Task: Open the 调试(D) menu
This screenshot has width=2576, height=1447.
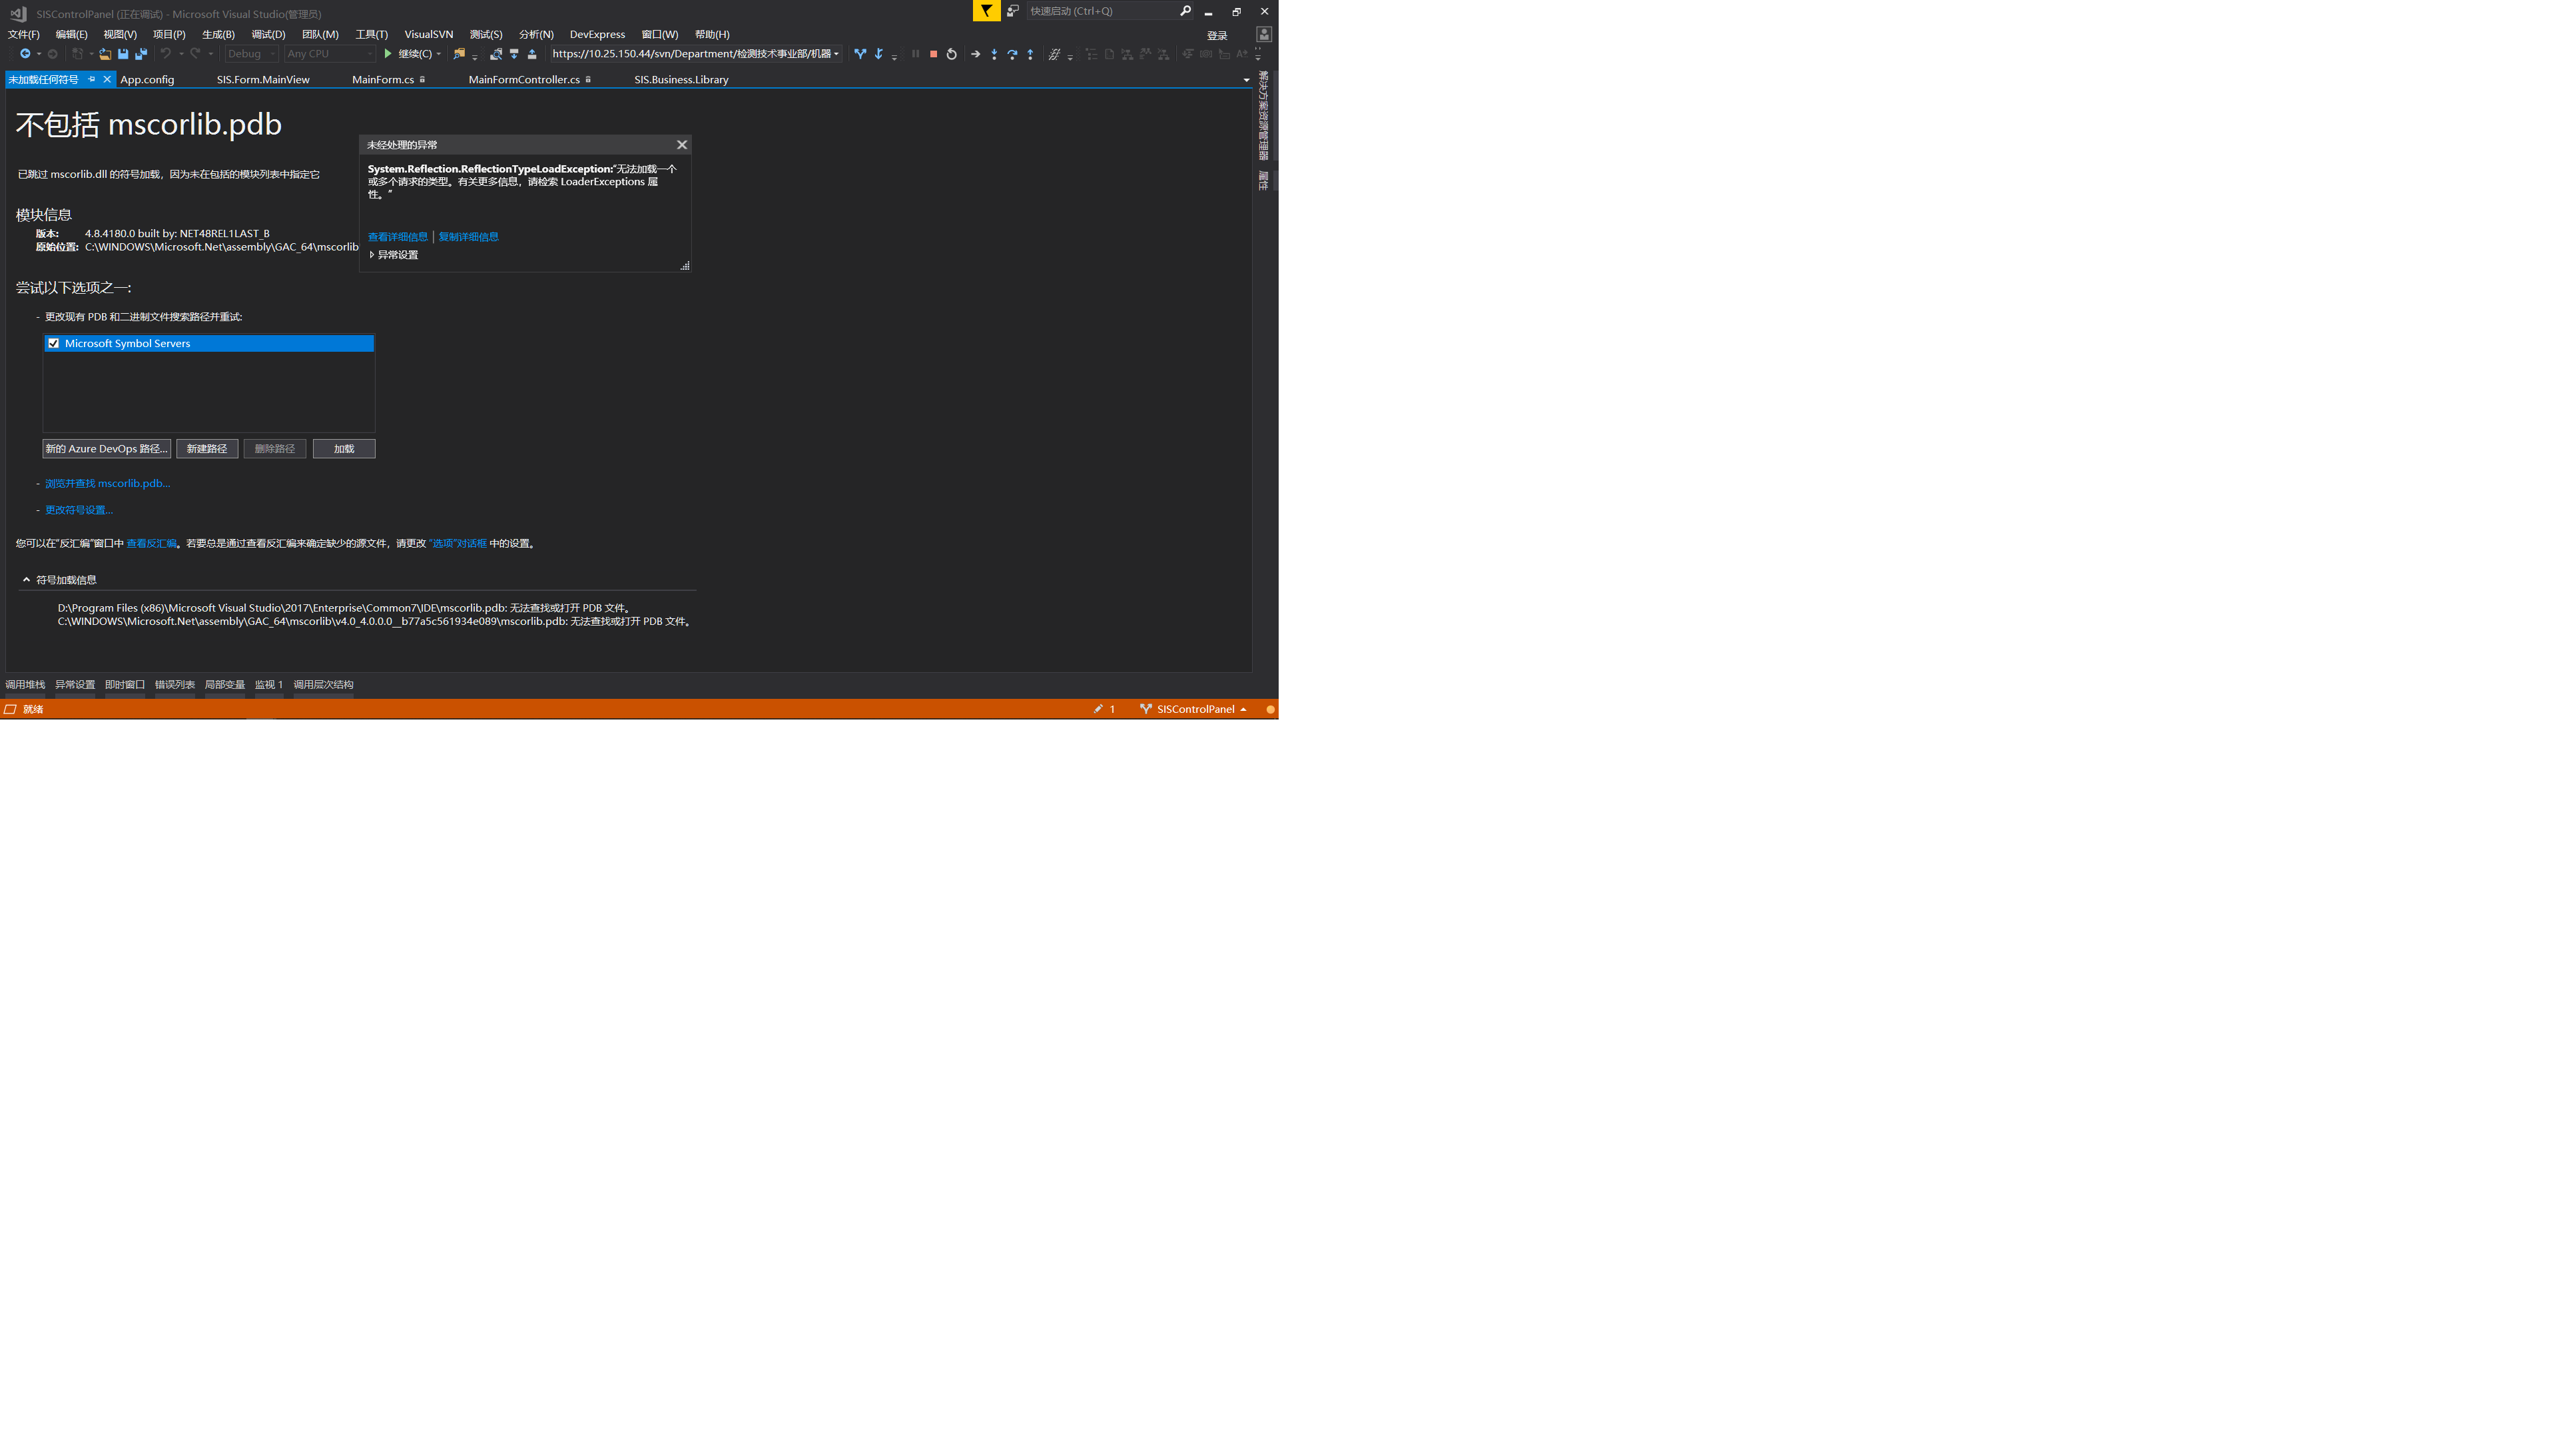Action: point(268,34)
